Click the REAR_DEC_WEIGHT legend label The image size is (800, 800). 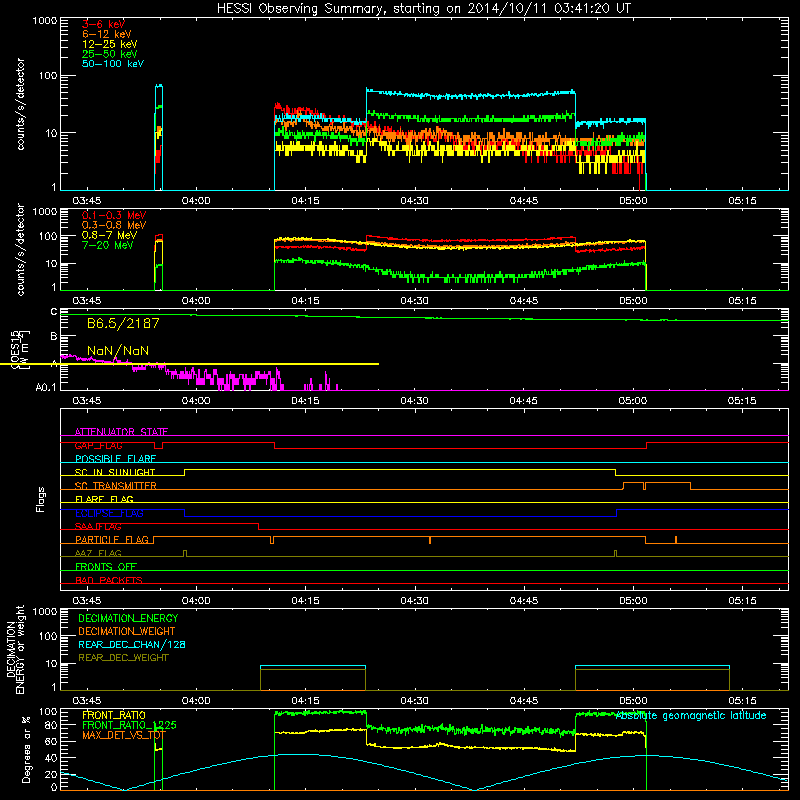123,658
